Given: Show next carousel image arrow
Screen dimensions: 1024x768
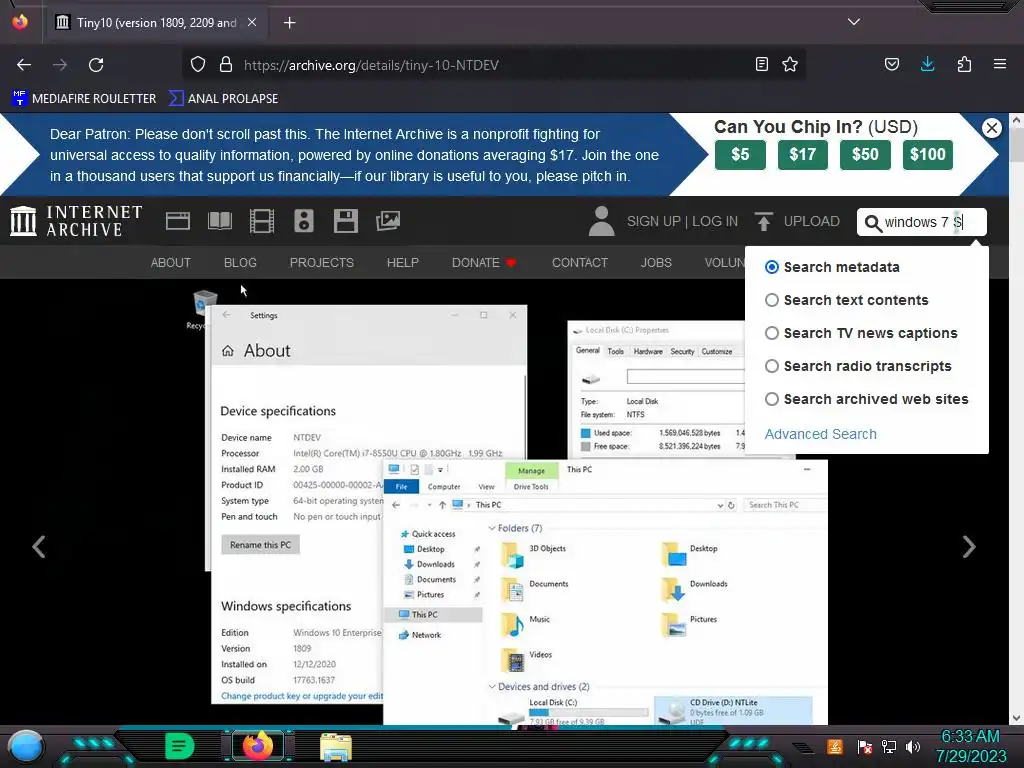Looking at the screenshot, I should pos(969,547).
